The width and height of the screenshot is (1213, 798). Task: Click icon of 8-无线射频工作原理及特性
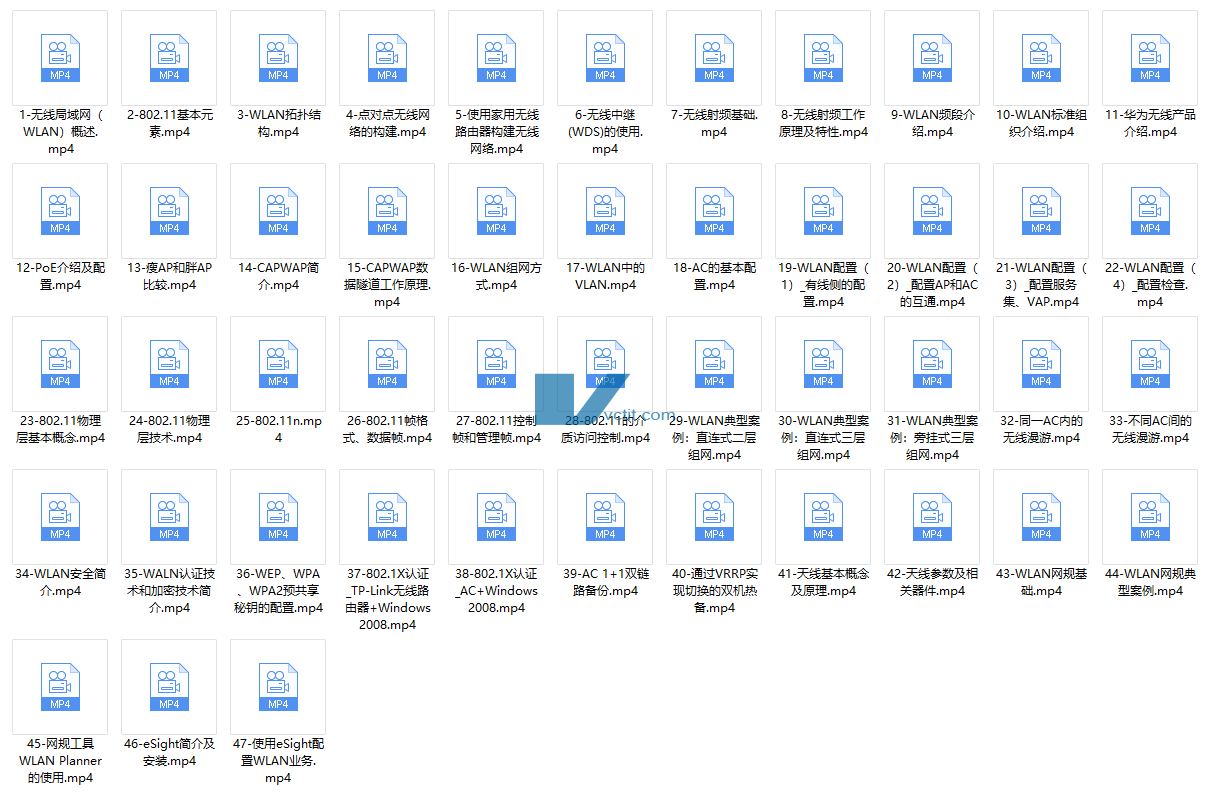(x=823, y=58)
